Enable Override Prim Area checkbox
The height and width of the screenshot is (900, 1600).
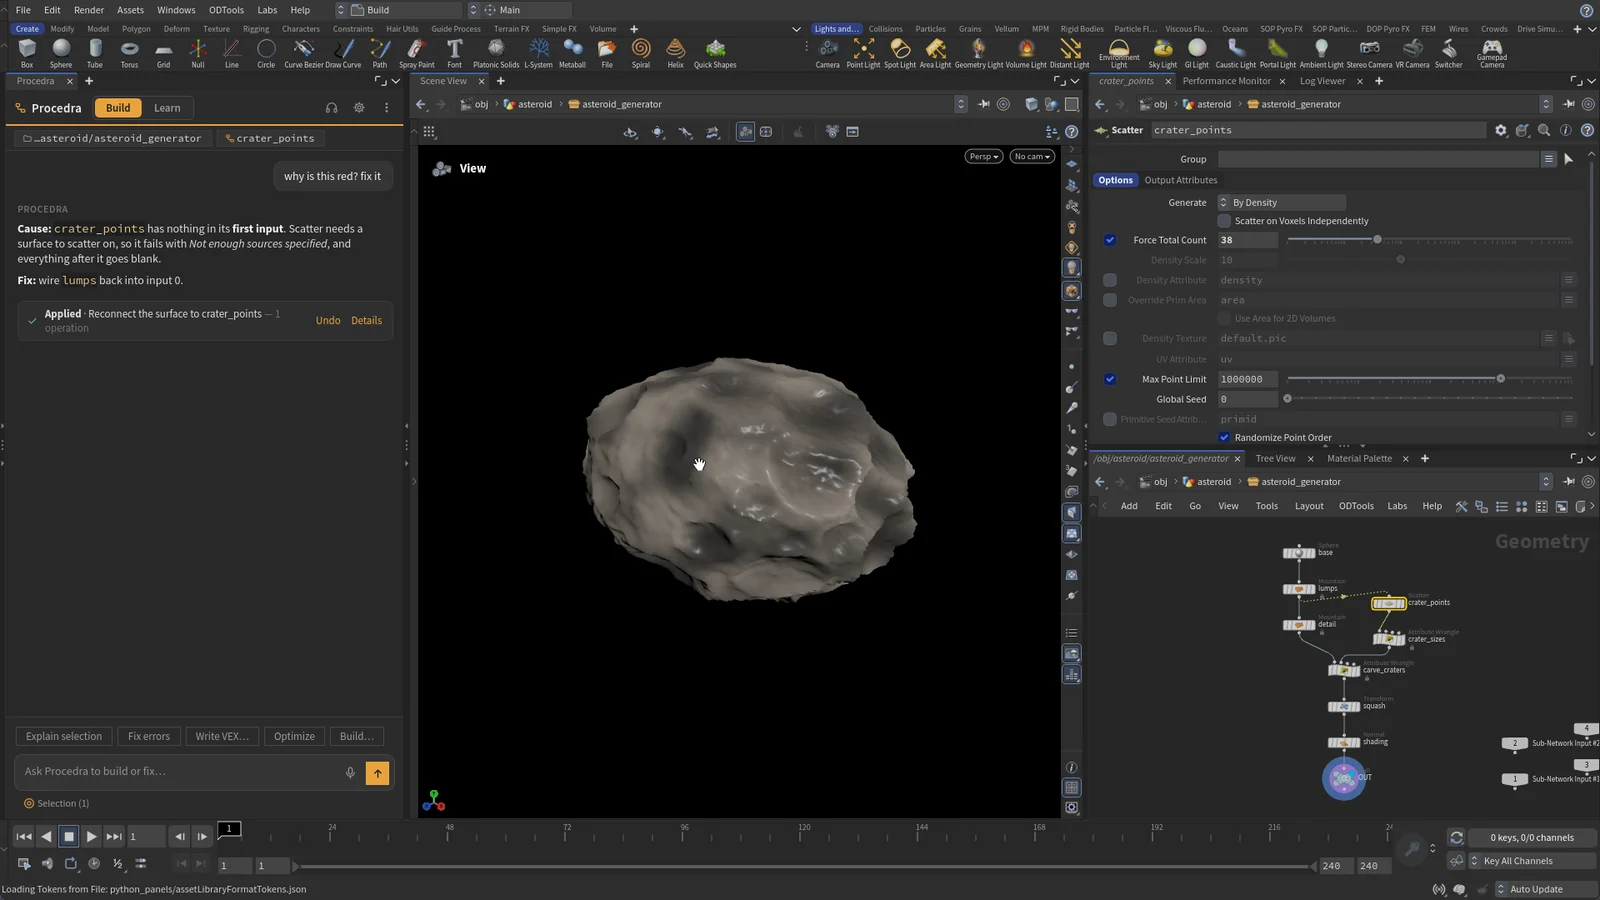[1110, 300]
